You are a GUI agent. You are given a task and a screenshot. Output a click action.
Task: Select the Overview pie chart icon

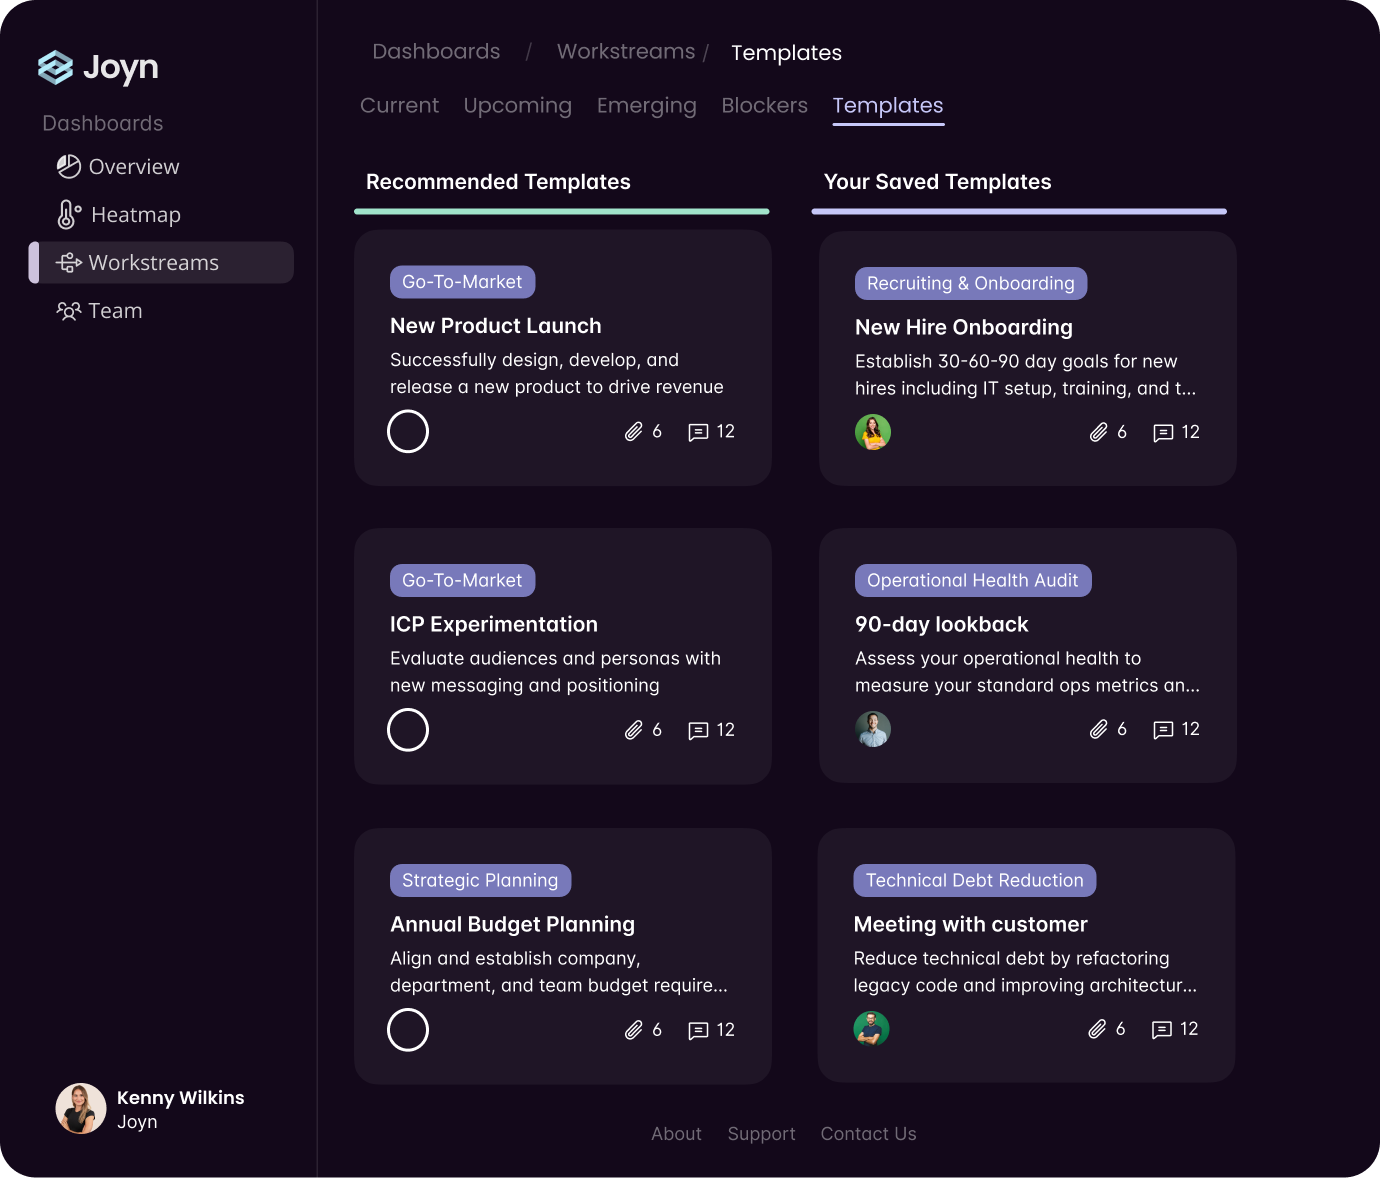click(x=68, y=166)
